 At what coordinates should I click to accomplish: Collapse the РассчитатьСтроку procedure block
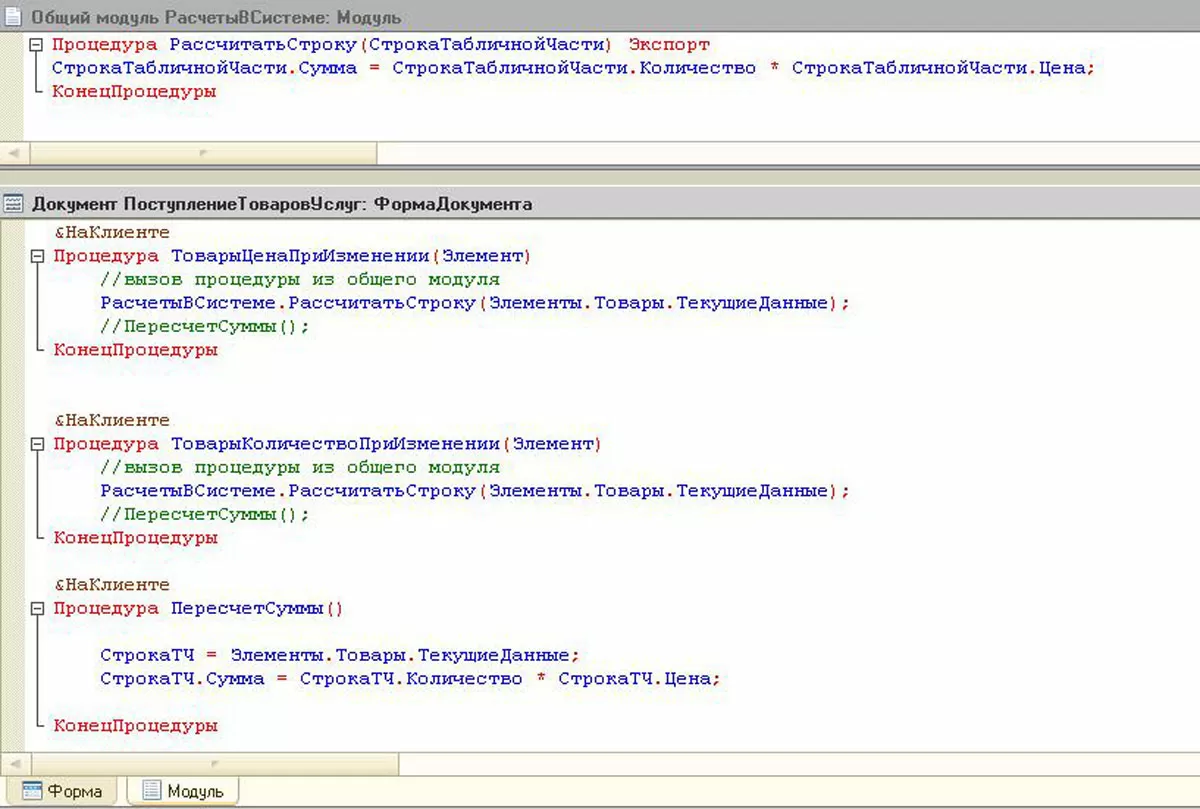pos(36,45)
